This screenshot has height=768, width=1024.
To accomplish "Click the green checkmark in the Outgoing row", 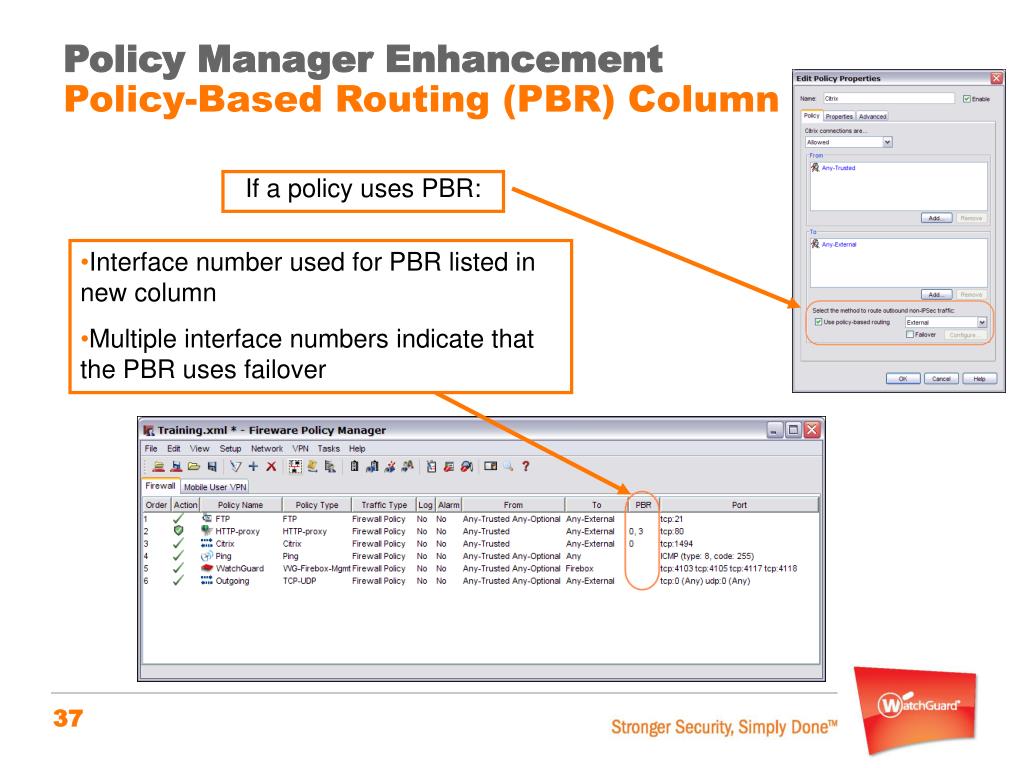I will (178, 581).
